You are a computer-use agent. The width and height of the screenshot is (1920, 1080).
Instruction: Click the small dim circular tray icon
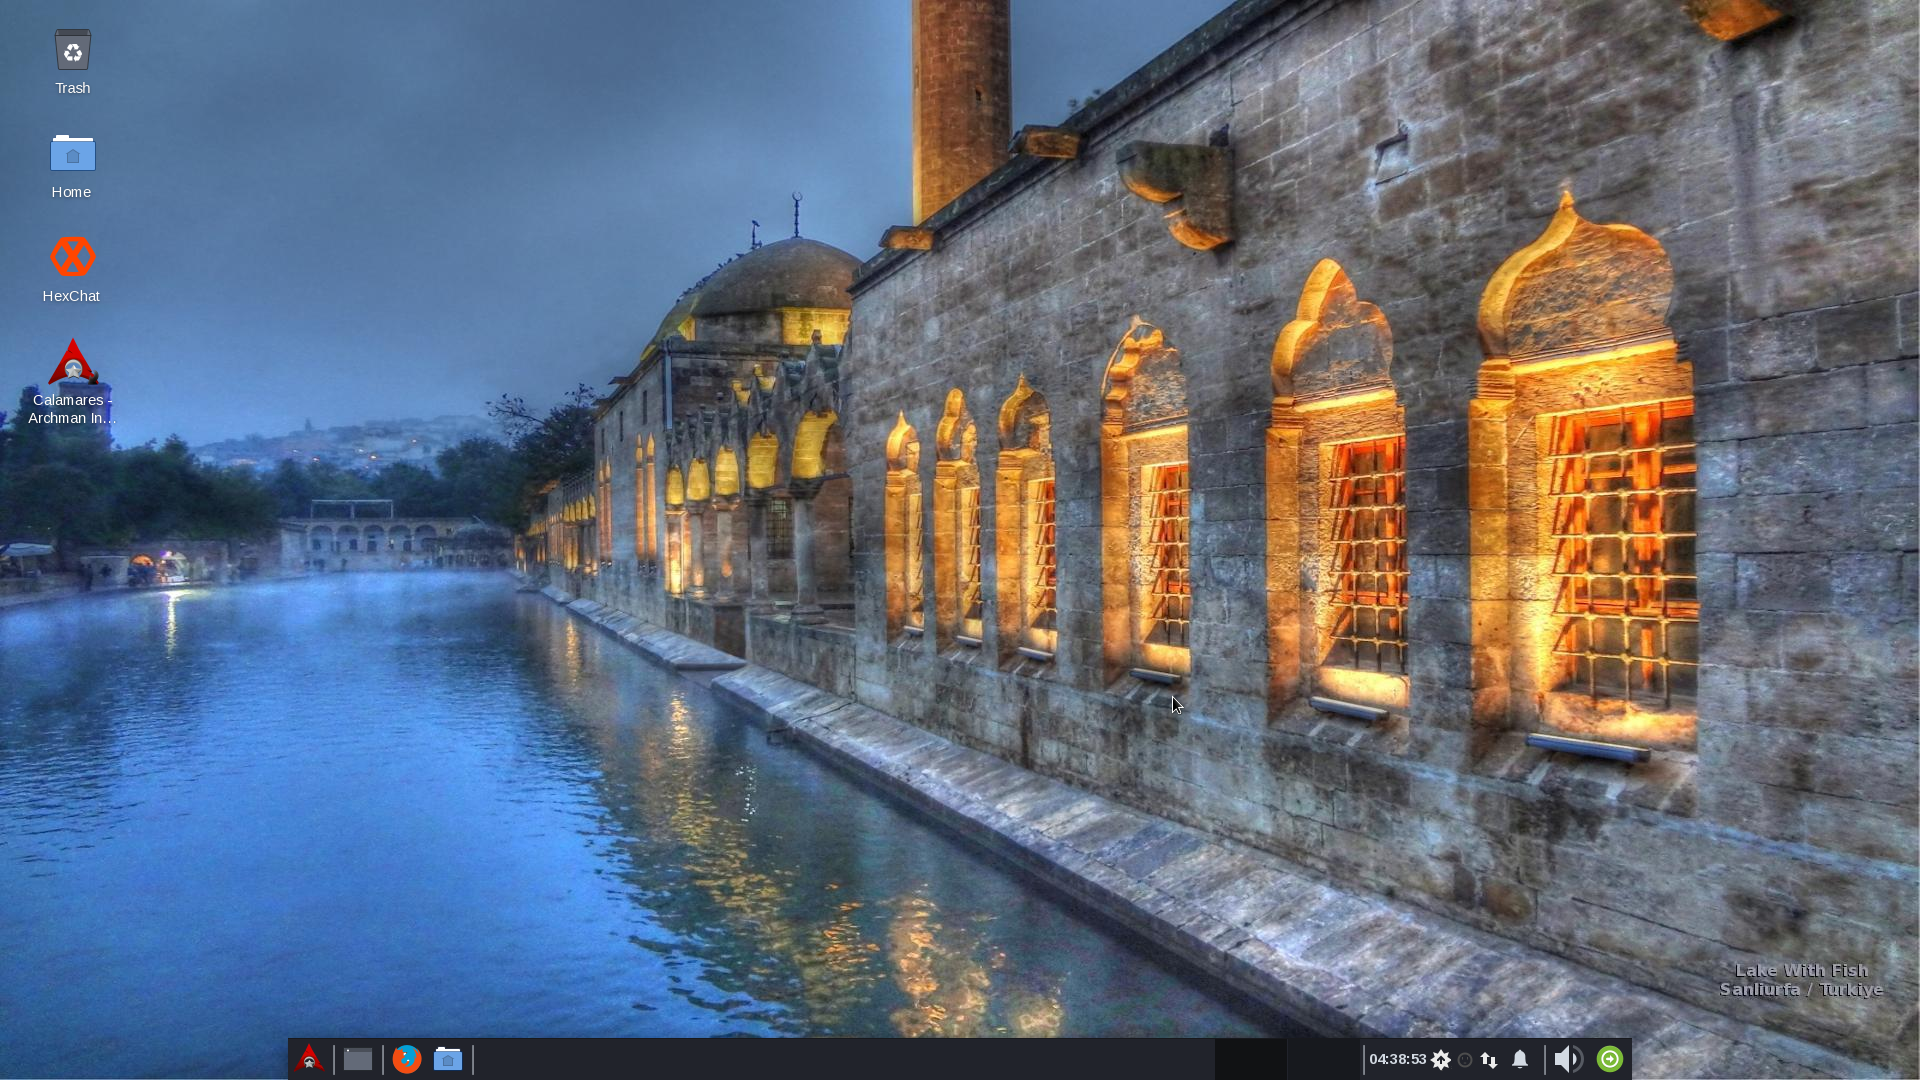point(1465,1060)
